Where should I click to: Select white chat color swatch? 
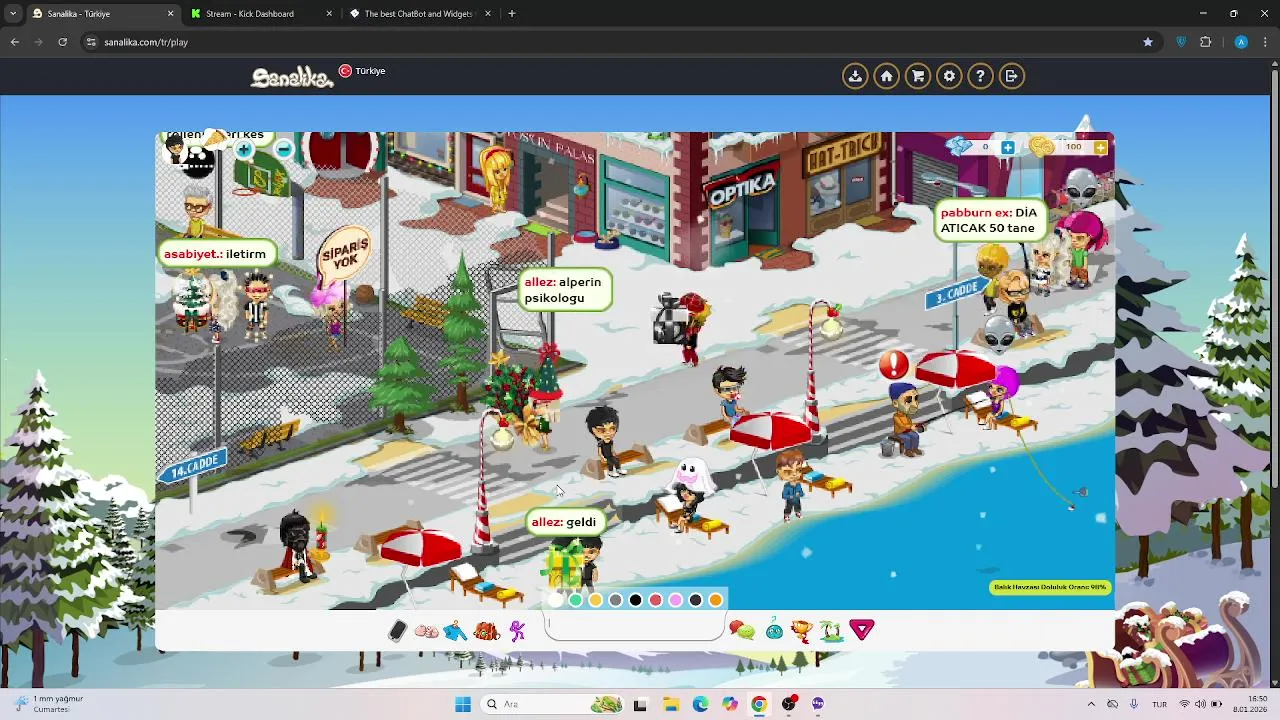pyautogui.click(x=556, y=600)
